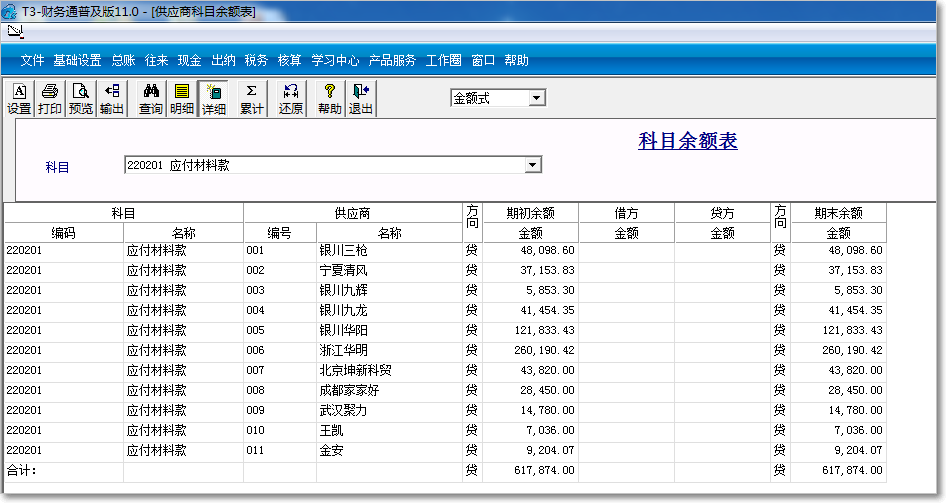Click the 累计 sigma cumulative icon
Viewport: 946px width, 503px height.
252,99
